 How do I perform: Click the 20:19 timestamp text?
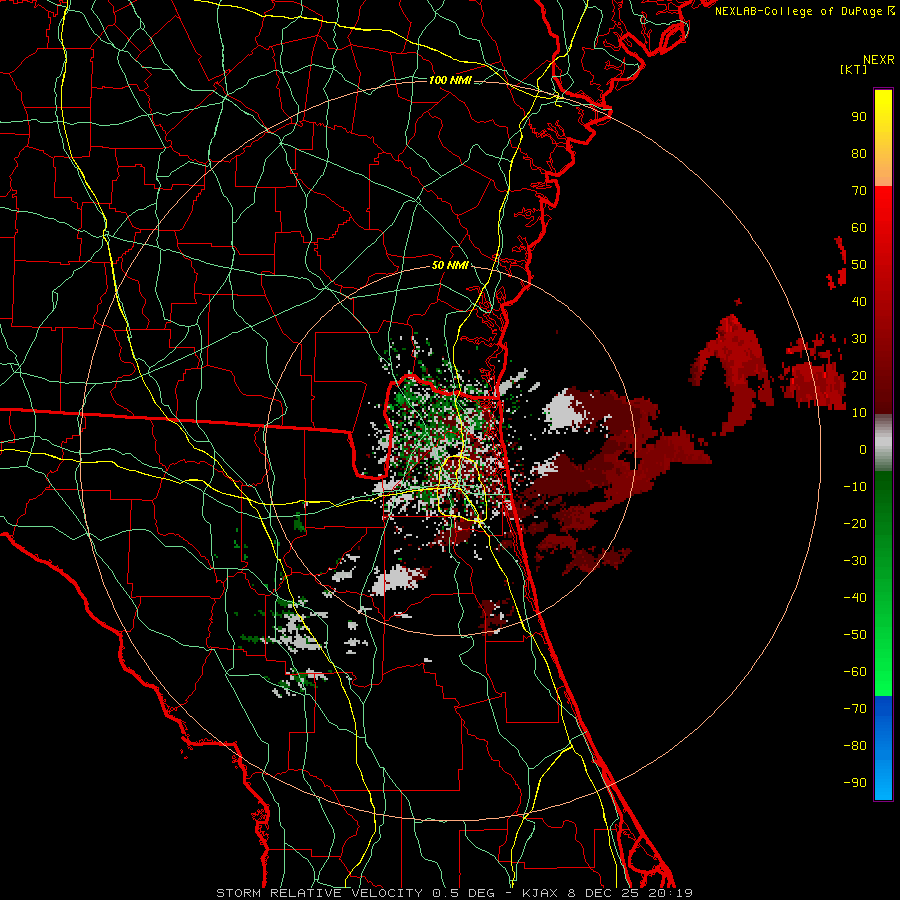pos(670,893)
